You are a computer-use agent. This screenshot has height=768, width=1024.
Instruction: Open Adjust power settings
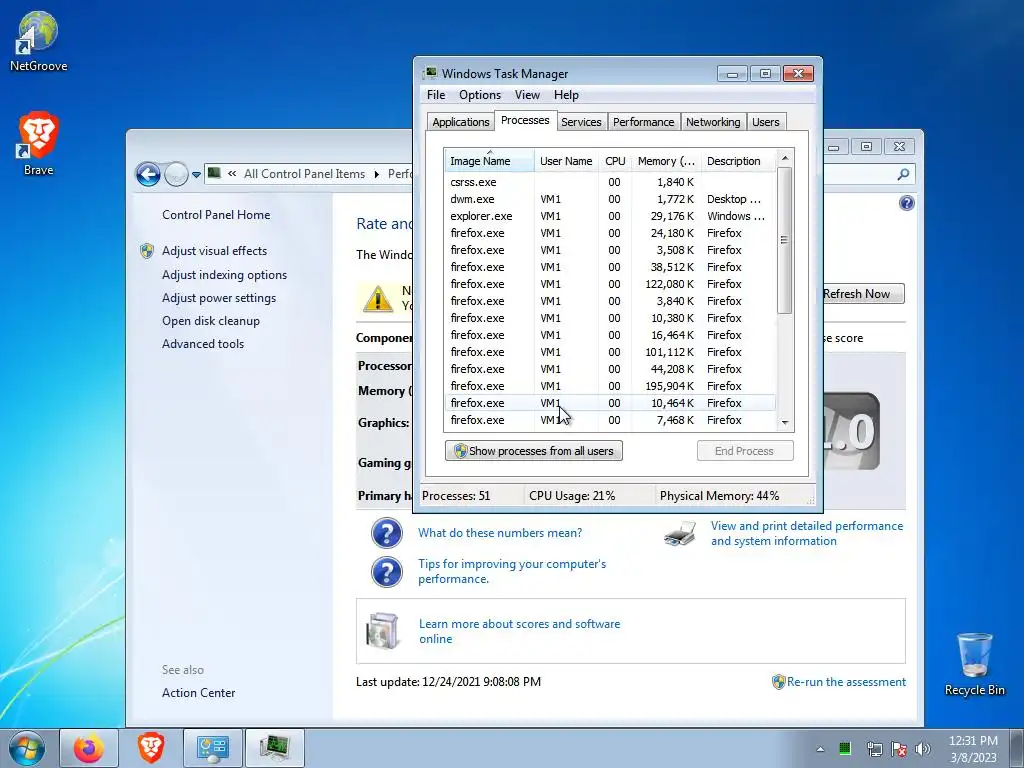point(219,298)
